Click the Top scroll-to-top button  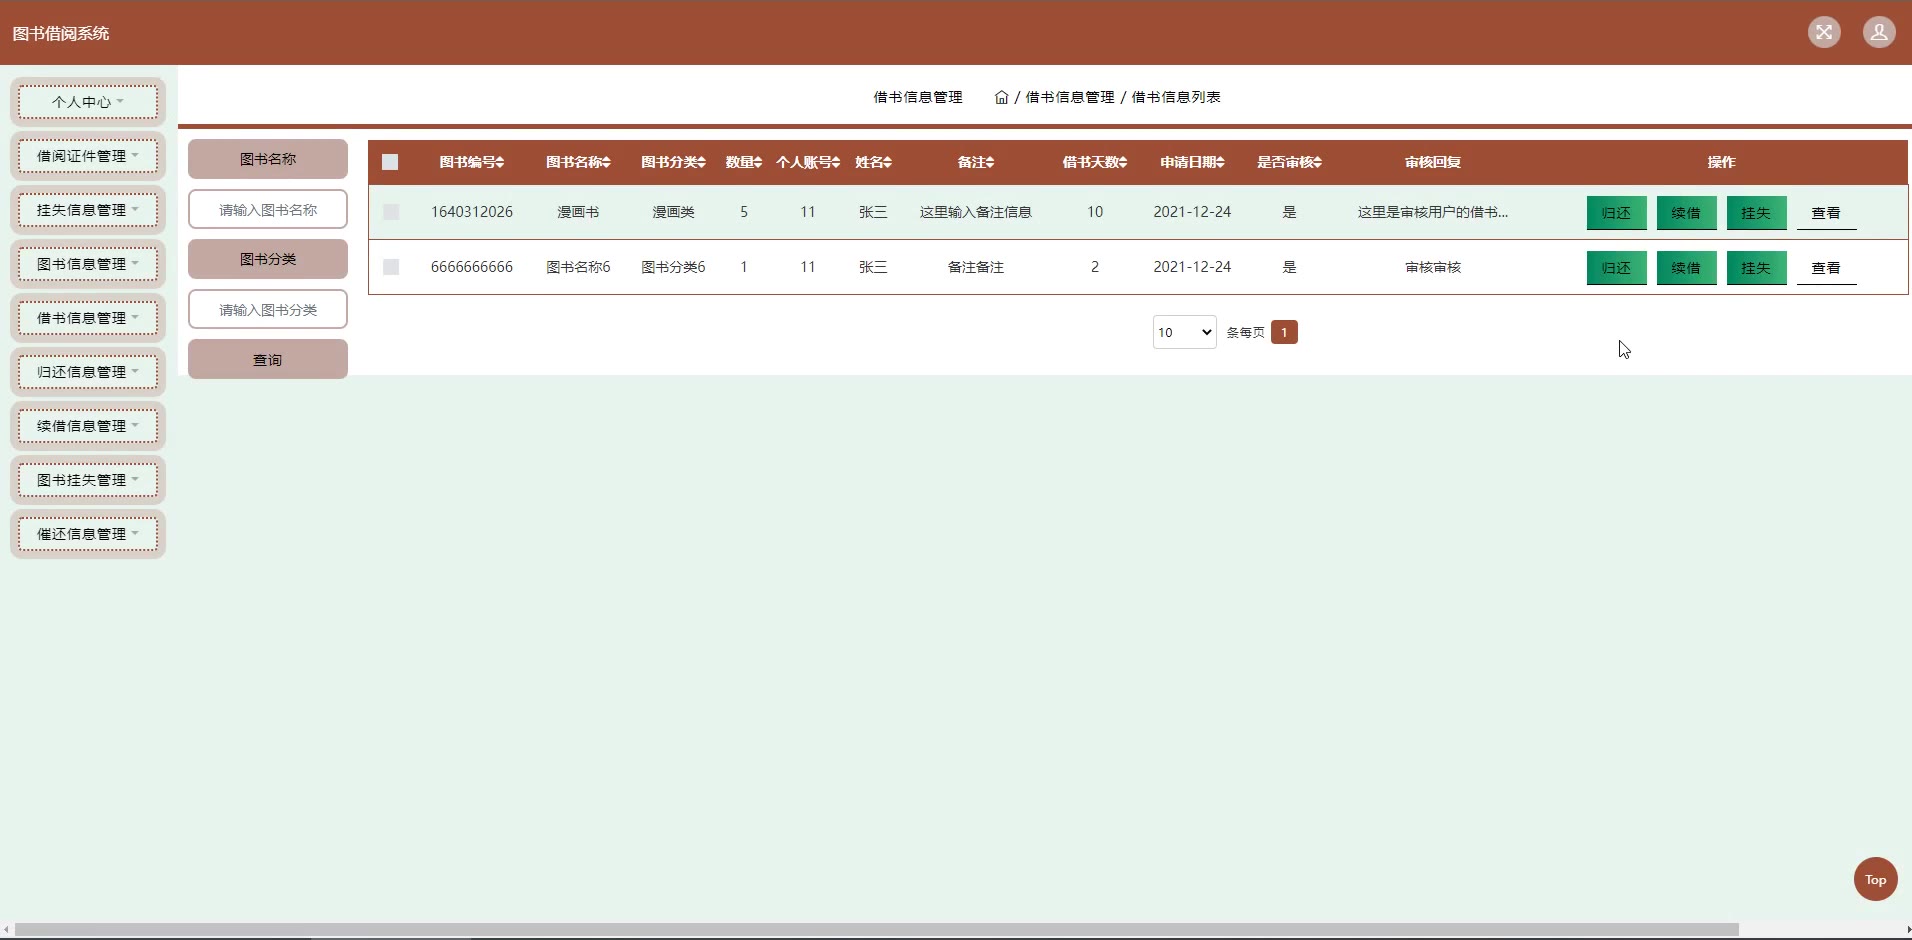[x=1875, y=879]
